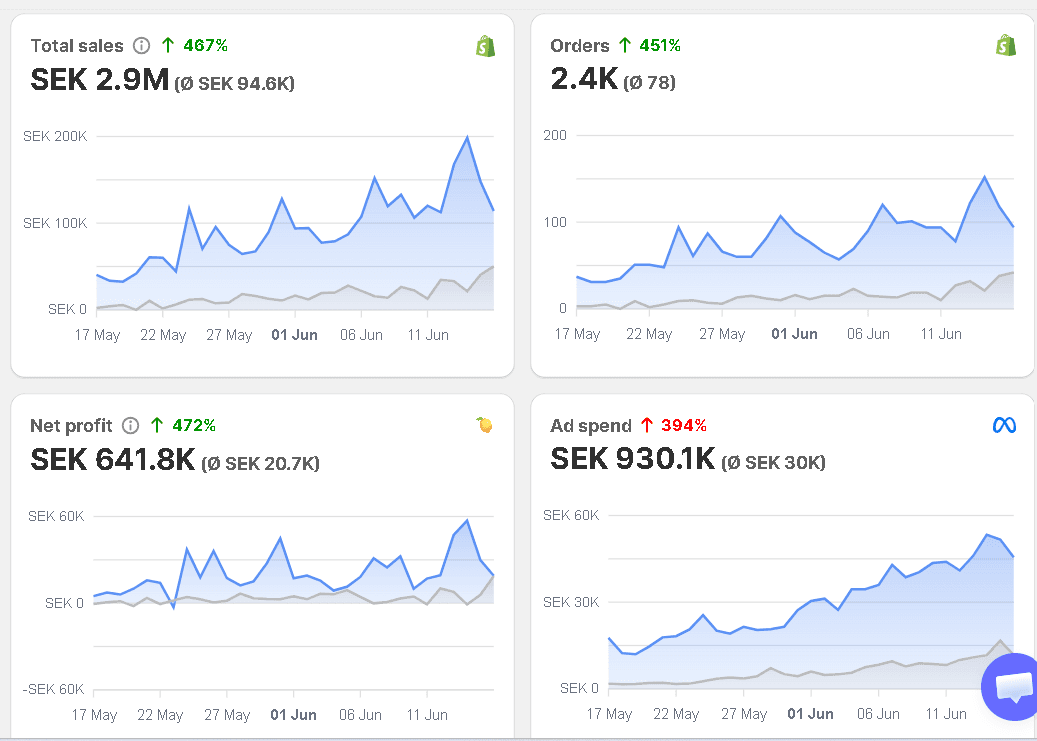This screenshot has width=1037, height=741.
Task: Click the 01 Jun label on Total sales chart
Action: pos(294,335)
